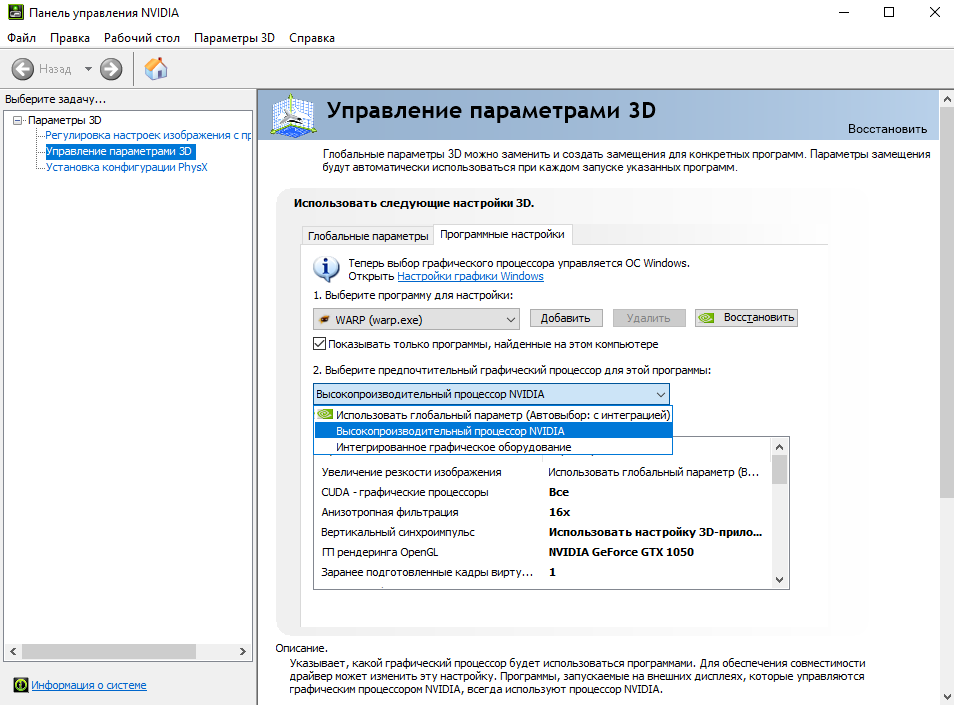Click settings list scroll down arrow
The image size is (954, 705).
pos(779,580)
